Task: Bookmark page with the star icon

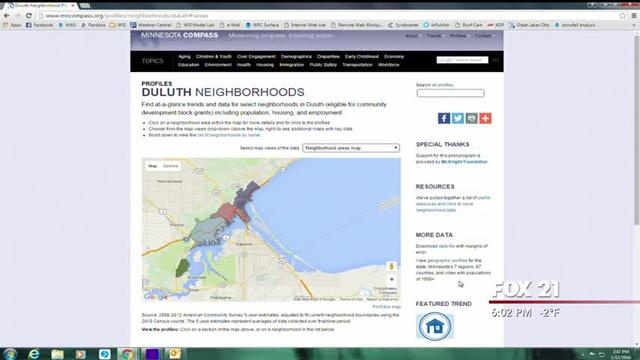Action: pos(622,16)
